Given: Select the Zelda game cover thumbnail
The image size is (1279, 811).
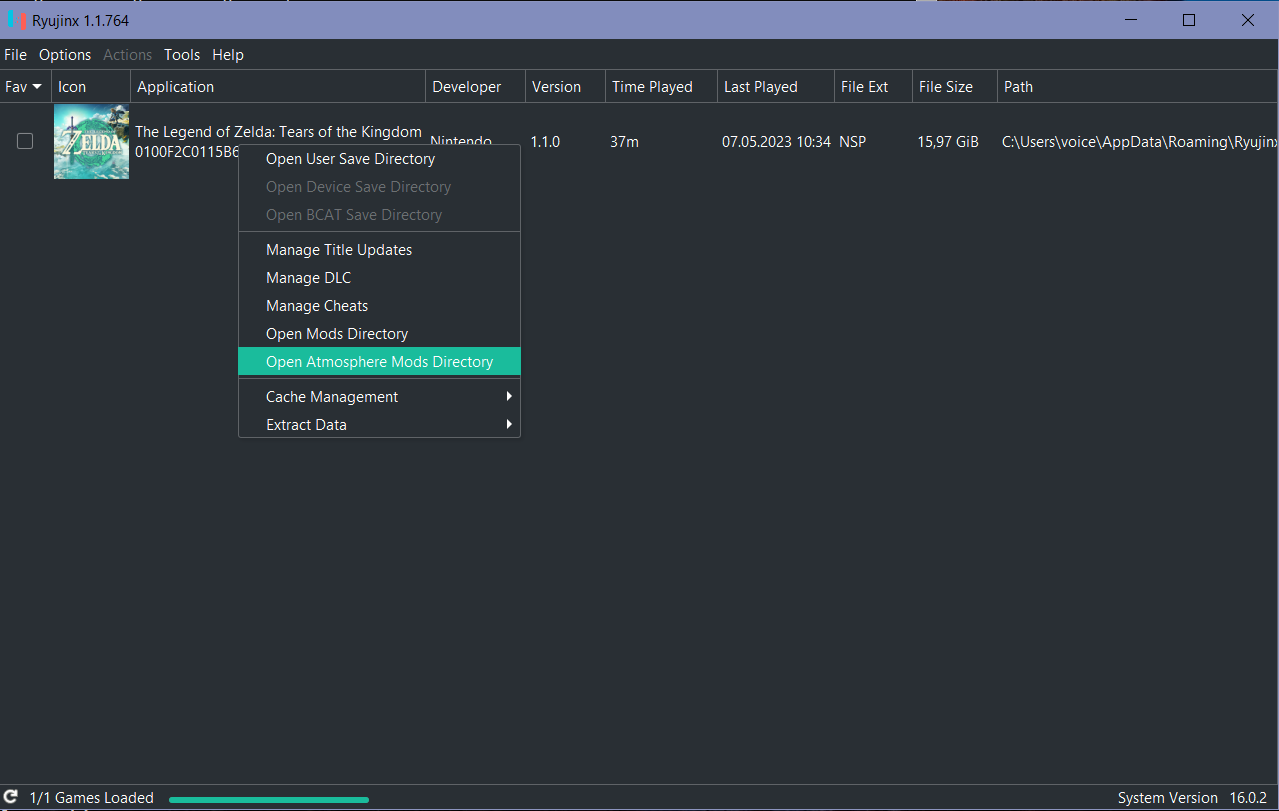Looking at the screenshot, I should [91, 142].
